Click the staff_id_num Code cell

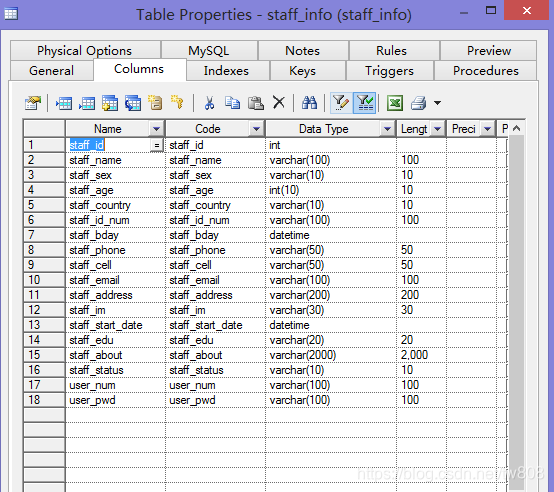[x=215, y=220]
